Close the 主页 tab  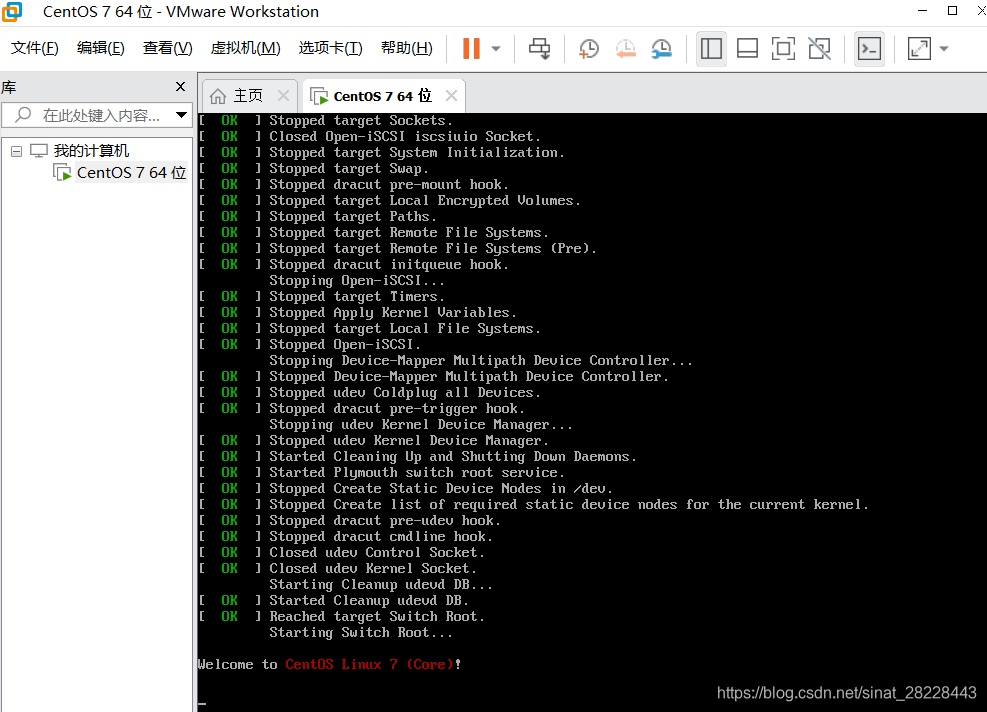[x=283, y=96]
